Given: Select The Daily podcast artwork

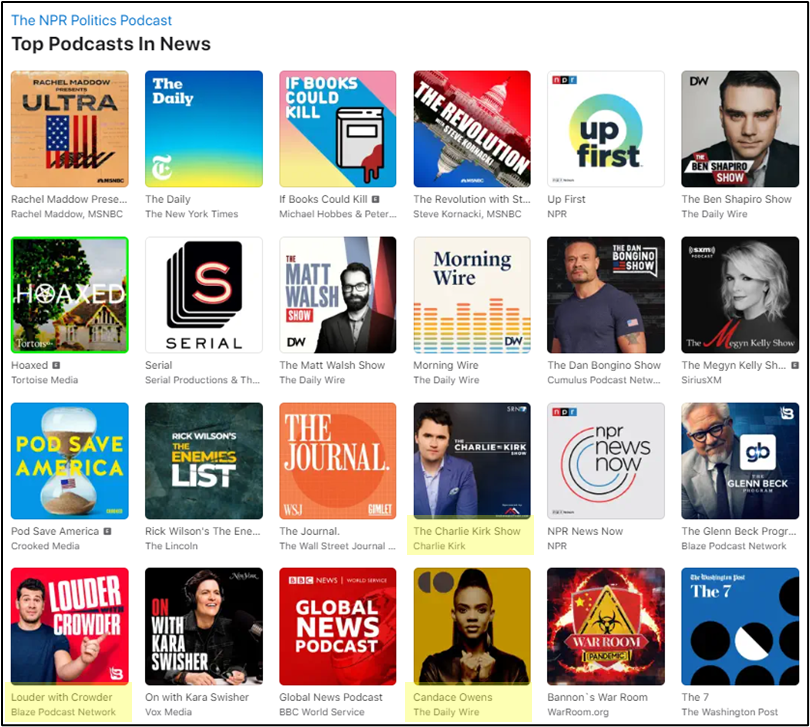Looking at the screenshot, I should point(204,129).
